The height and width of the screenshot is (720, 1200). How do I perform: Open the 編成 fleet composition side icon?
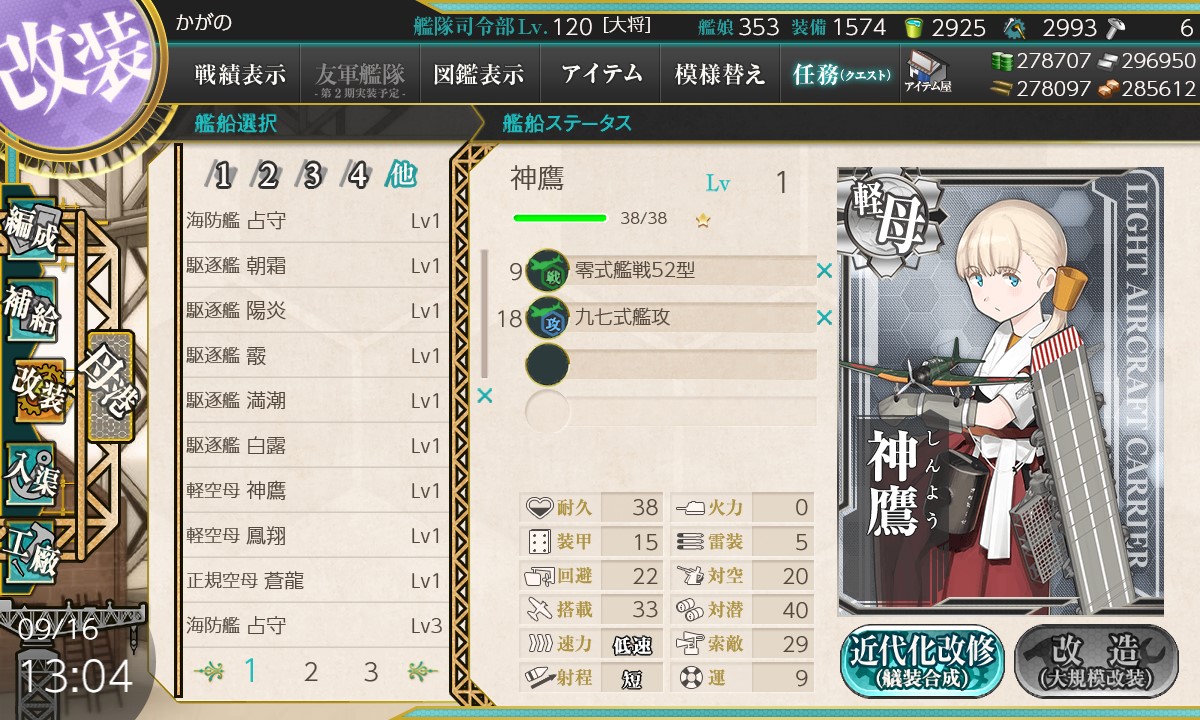click(32, 233)
